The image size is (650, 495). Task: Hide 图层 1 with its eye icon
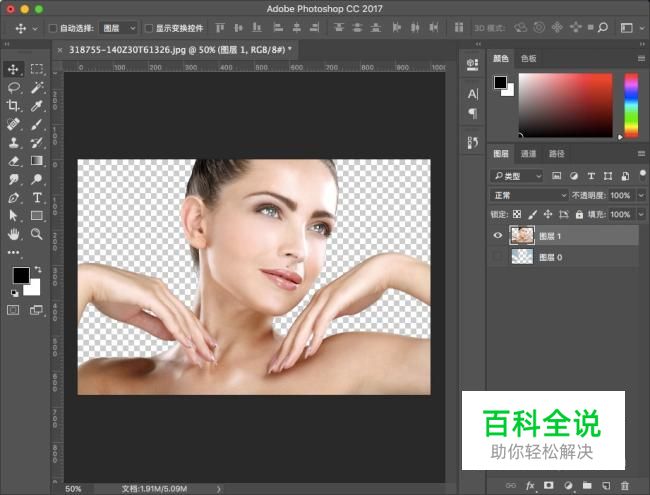click(498, 235)
